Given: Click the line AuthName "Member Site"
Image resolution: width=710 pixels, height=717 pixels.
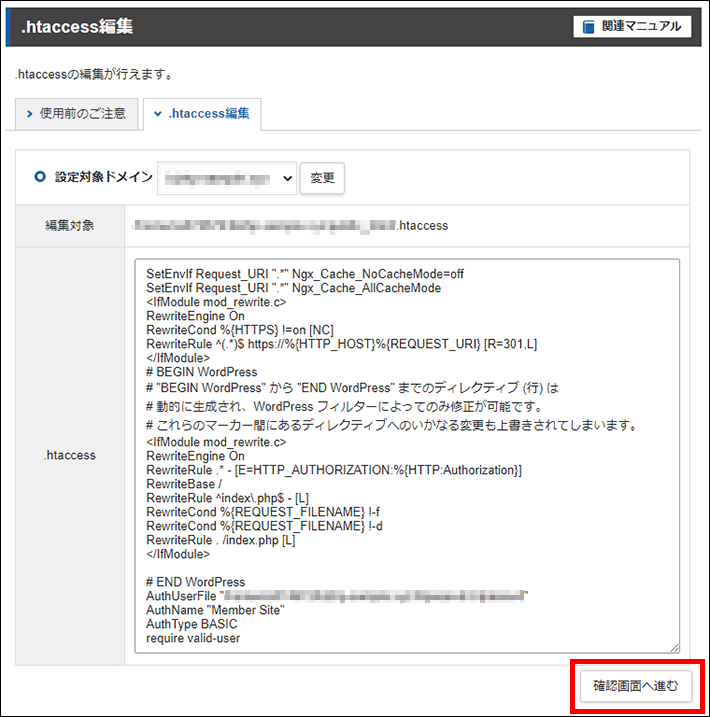Looking at the screenshot, I should click(215, 610).
